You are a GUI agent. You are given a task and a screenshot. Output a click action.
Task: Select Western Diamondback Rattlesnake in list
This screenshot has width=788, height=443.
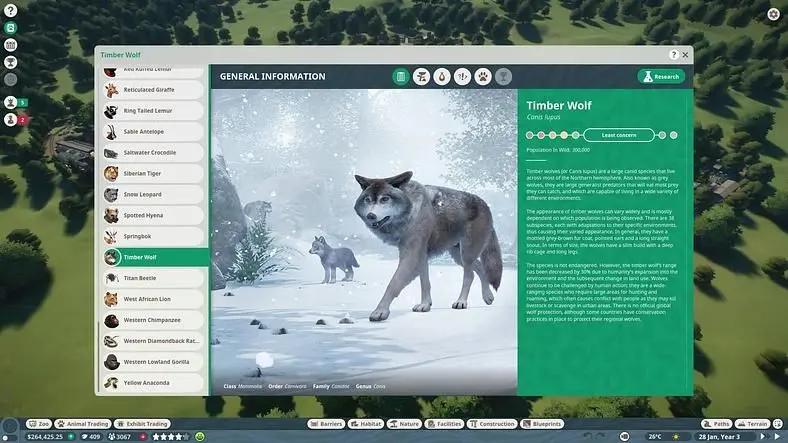point(153,341)
